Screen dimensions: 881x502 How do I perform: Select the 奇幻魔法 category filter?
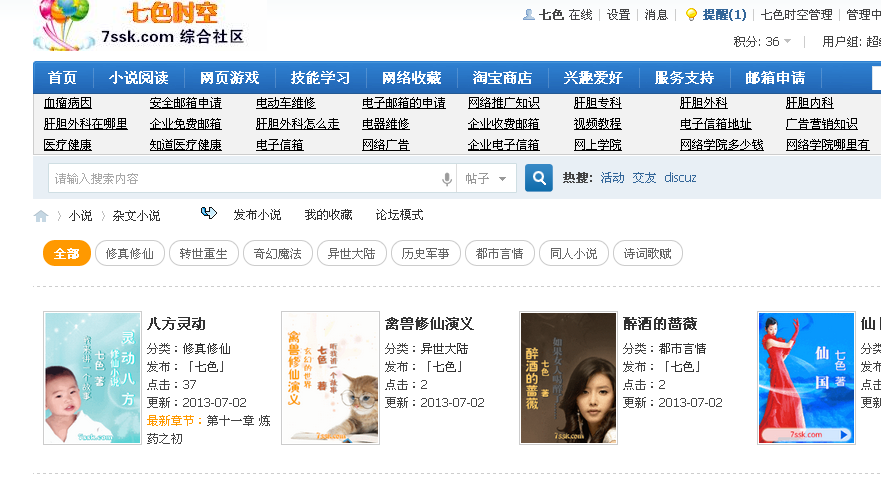click(278, 254)
